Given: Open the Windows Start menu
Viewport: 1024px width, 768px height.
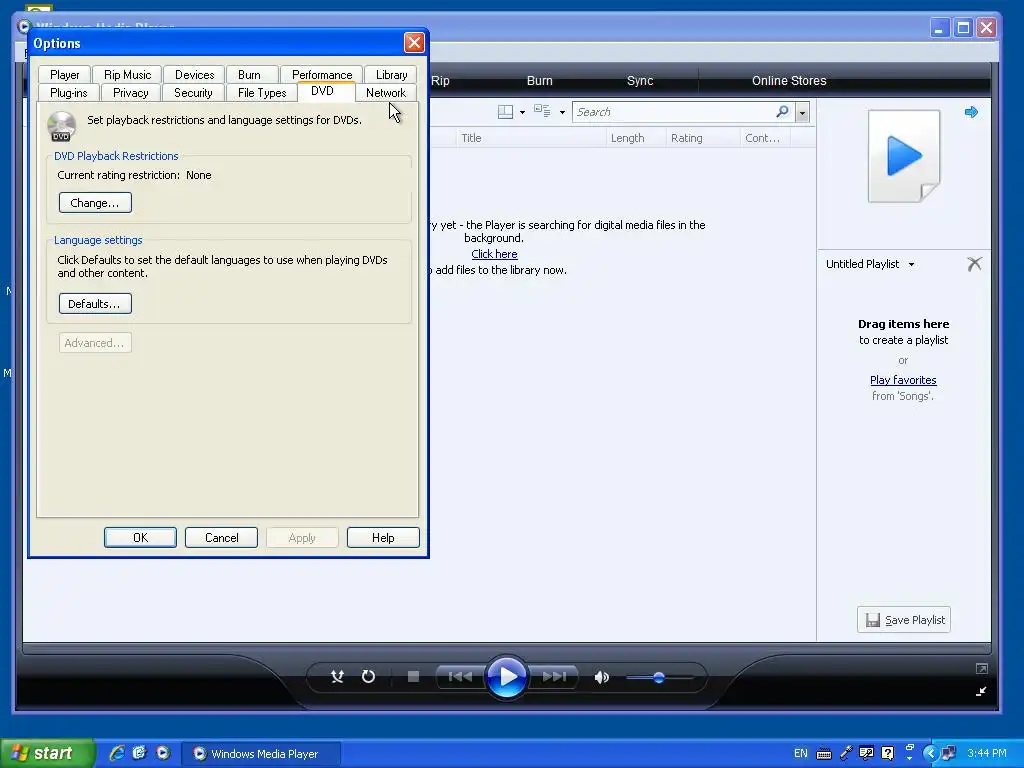Looking at the screenshot, I should [47, 753].
